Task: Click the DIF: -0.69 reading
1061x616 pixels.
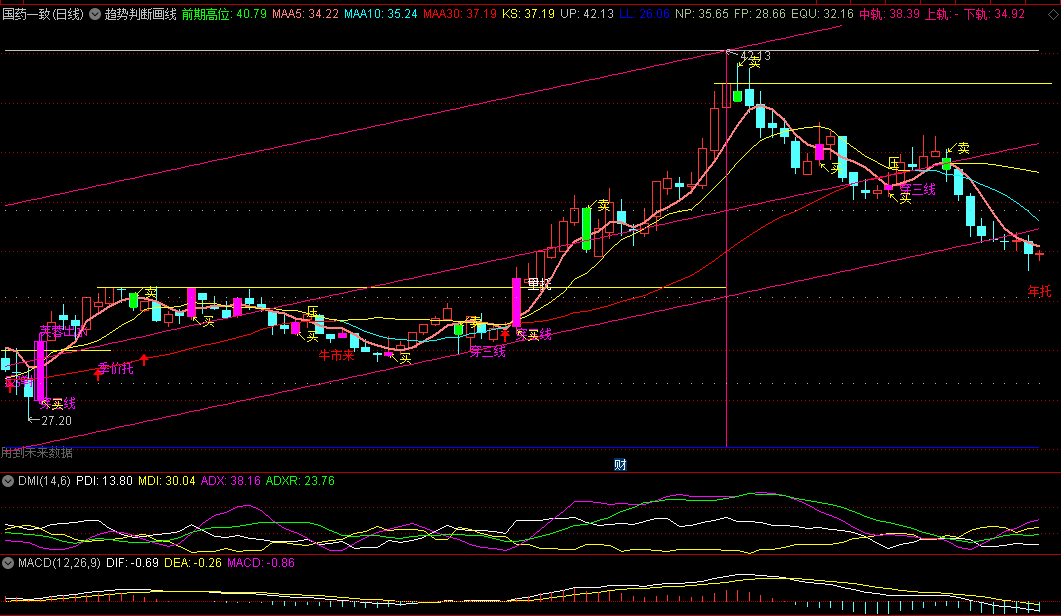Action: click(132, 563)
